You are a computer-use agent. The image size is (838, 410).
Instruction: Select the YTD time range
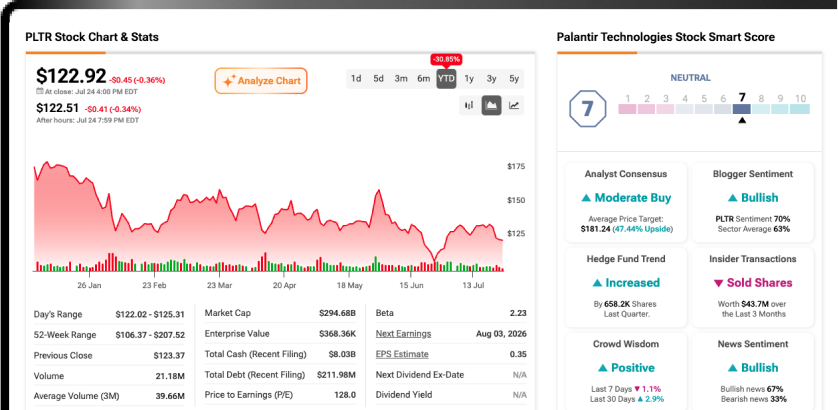(x=446, y=79)
